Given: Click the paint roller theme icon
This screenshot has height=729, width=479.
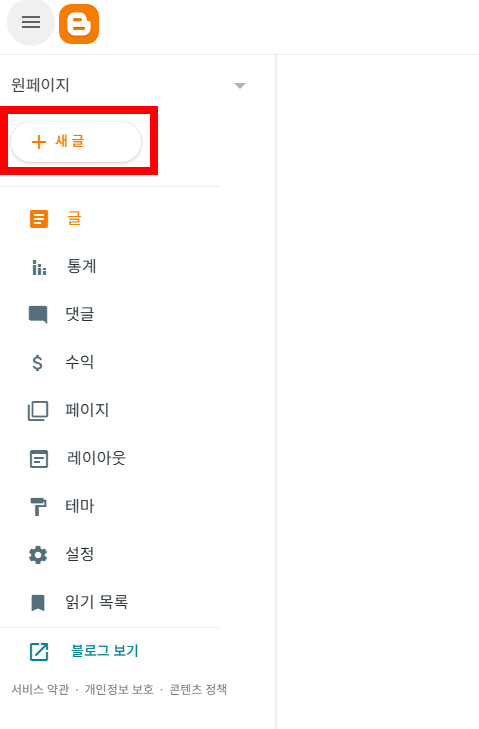Looking at the screenshot, I should (x=38, y=507).
